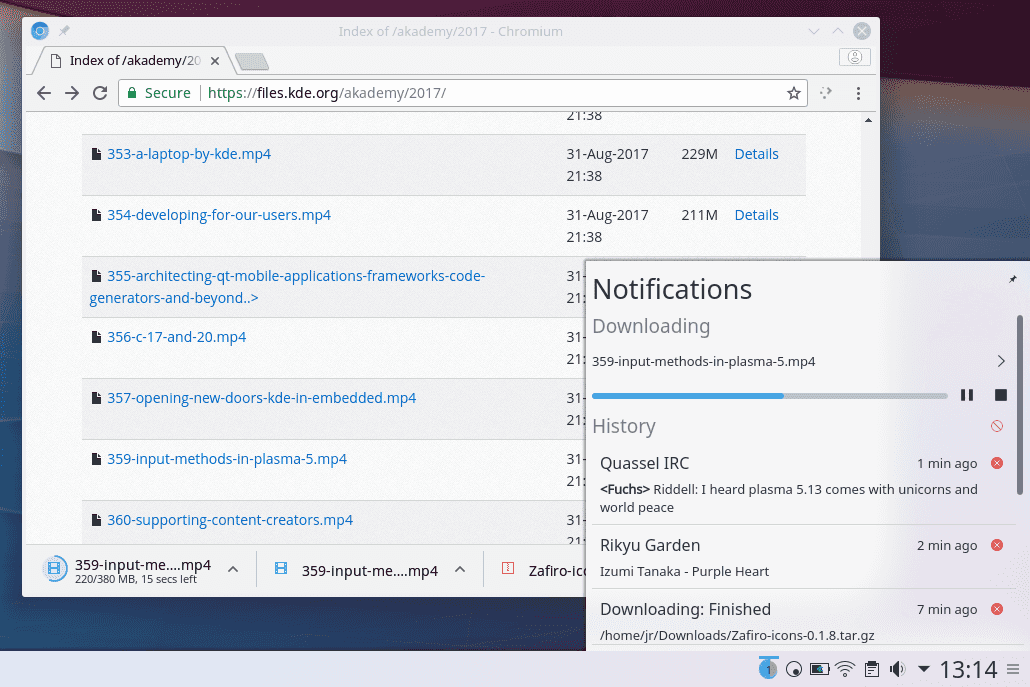Open Chromium's profile avatar icon
This screenshot has width=1030, height=687.
tap(855, 57)
